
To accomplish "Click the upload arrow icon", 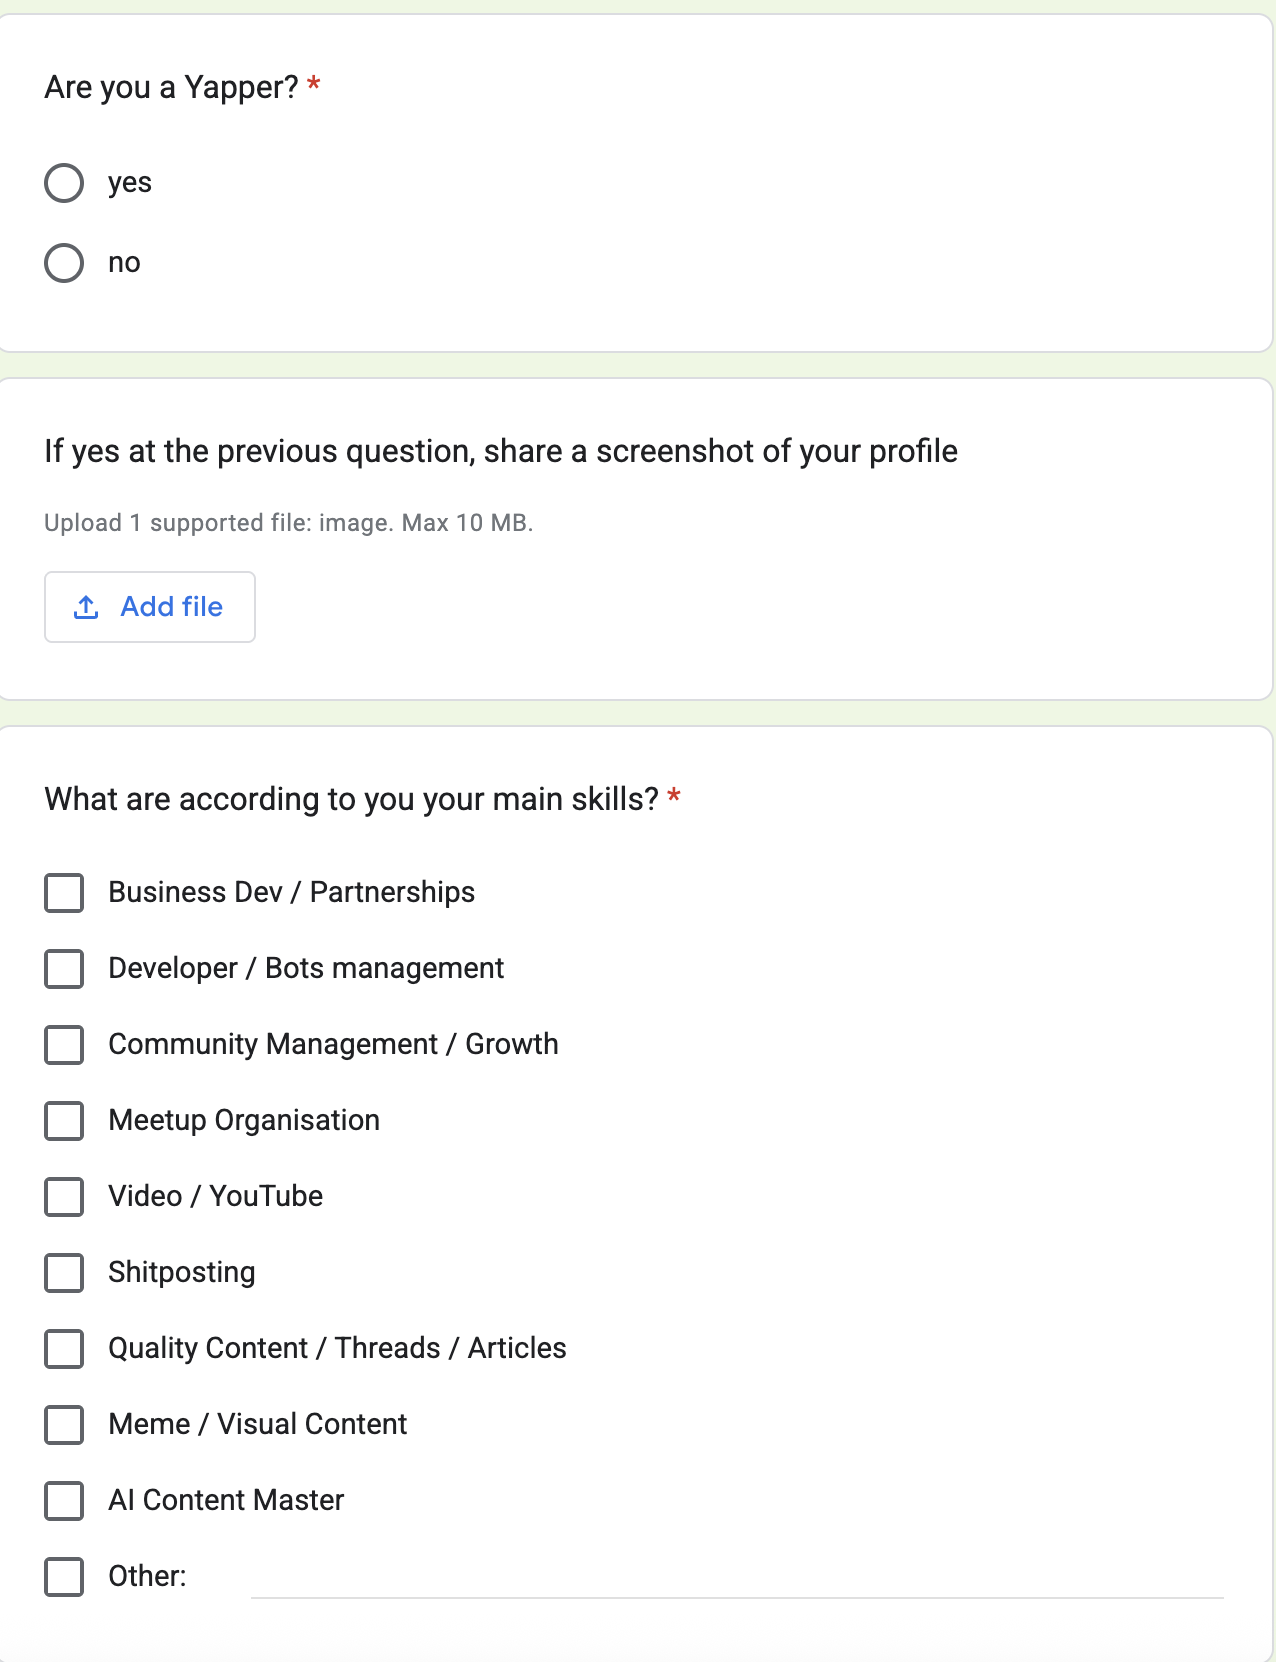I will point(87,607).
